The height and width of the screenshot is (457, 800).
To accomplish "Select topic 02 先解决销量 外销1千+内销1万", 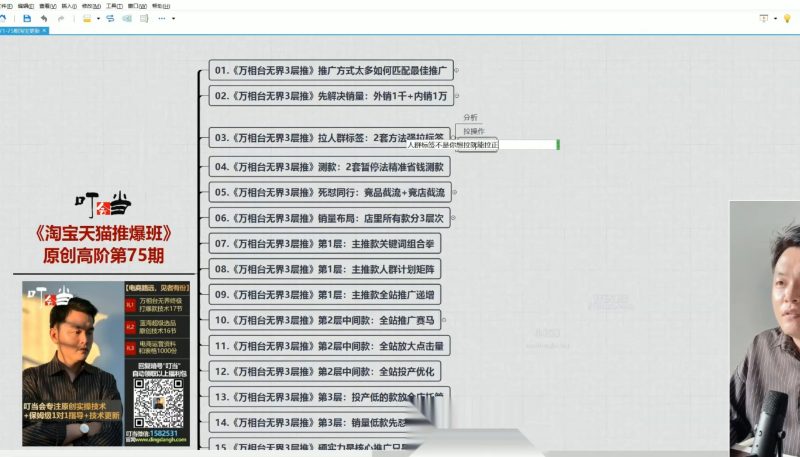I will coord(331,95).
